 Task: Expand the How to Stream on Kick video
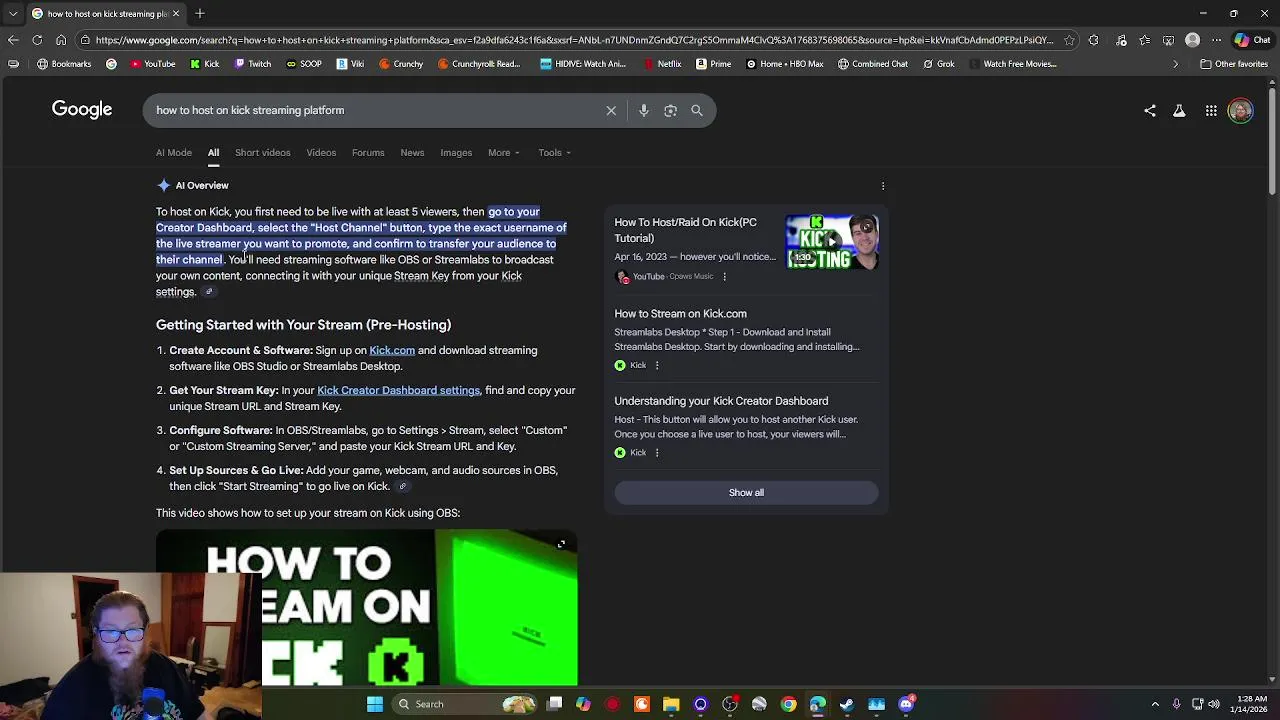pos(561,545)
